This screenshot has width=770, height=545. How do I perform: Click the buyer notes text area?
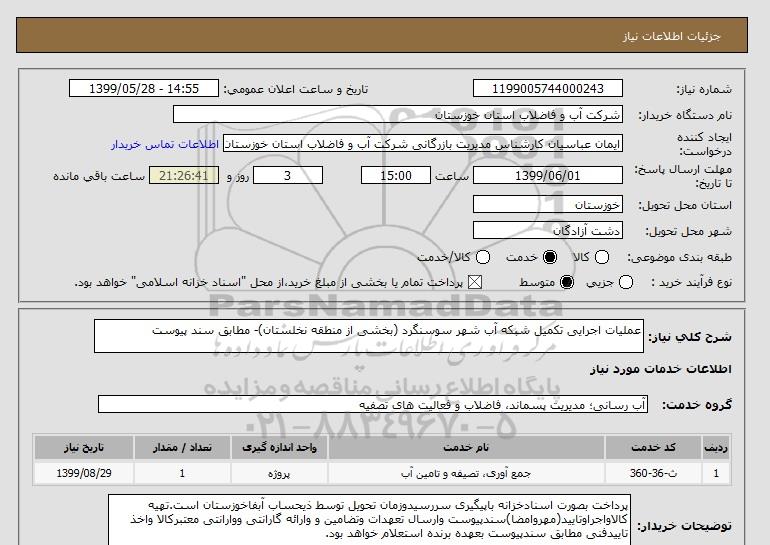pyautogui.click(x=369, y=520)
